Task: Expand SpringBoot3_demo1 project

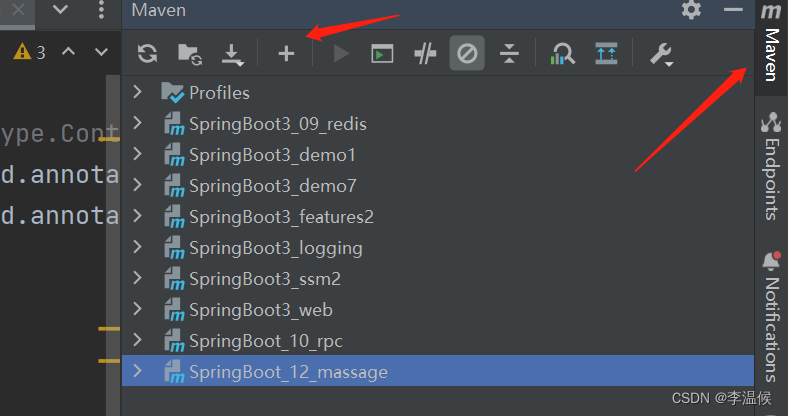Action: tap(137, 154)
